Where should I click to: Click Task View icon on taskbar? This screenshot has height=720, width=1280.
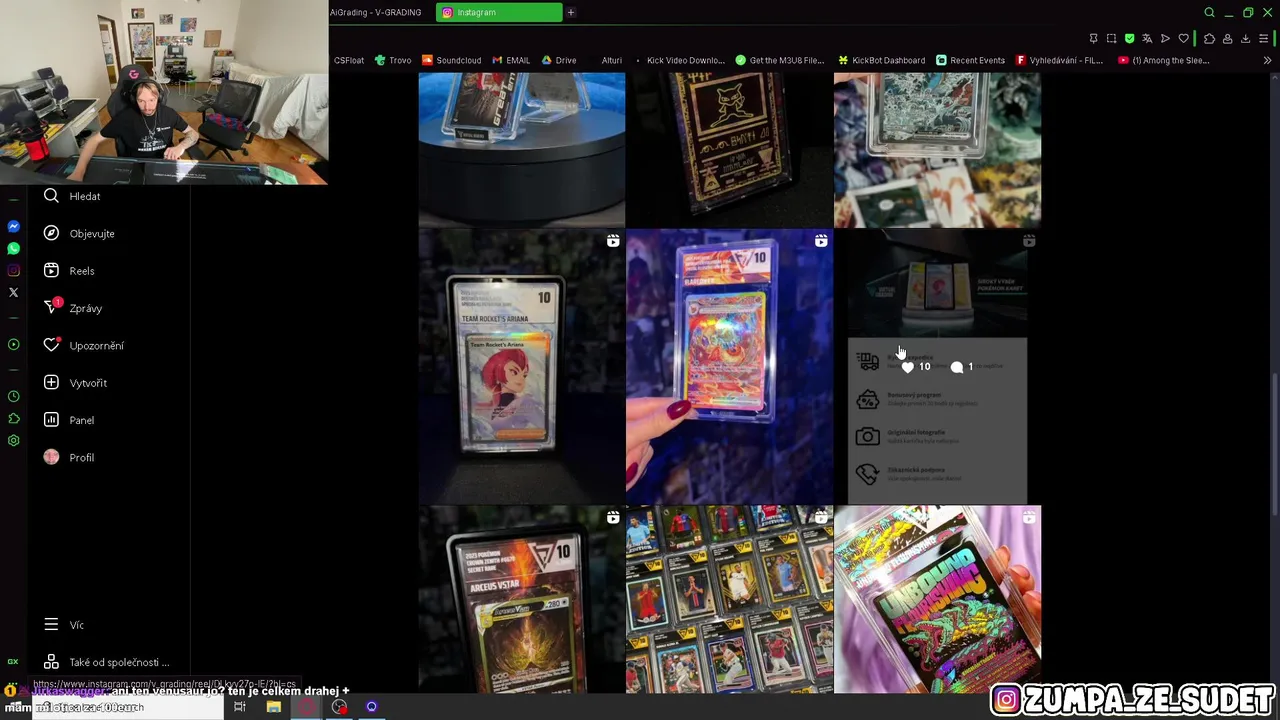point(240,707)
